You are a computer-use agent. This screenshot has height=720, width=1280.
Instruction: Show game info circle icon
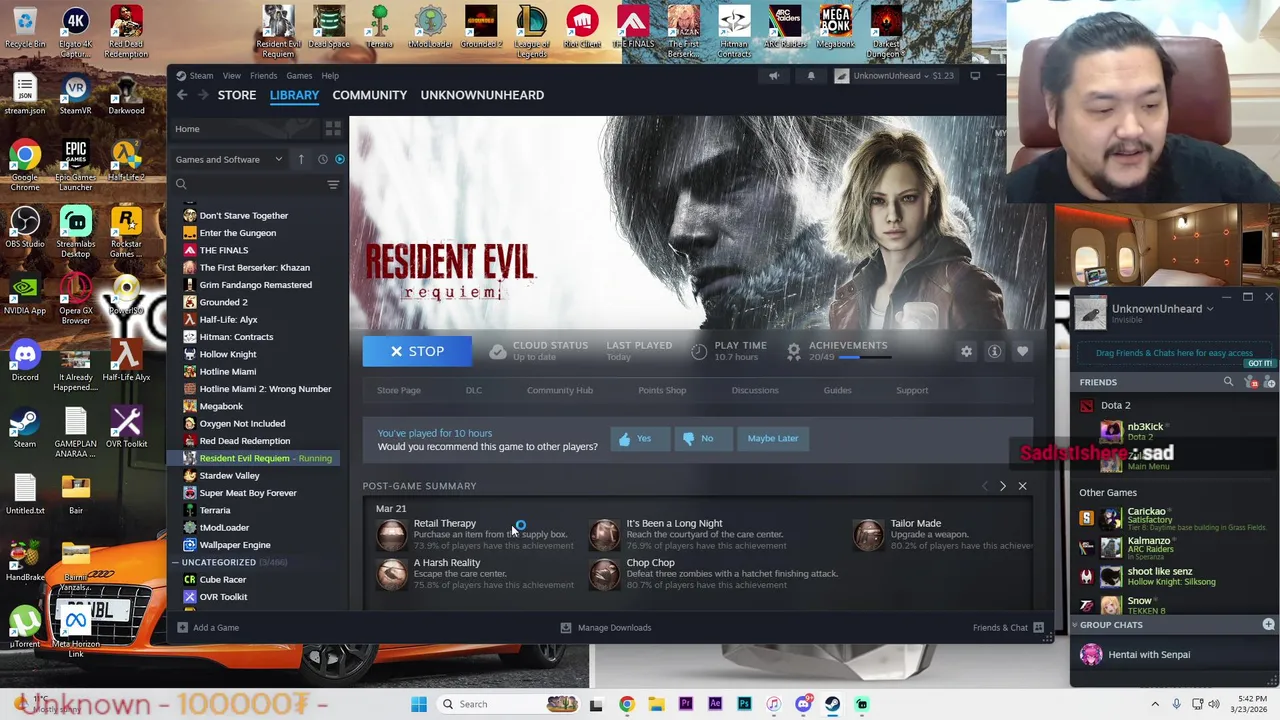click(994, 352)
